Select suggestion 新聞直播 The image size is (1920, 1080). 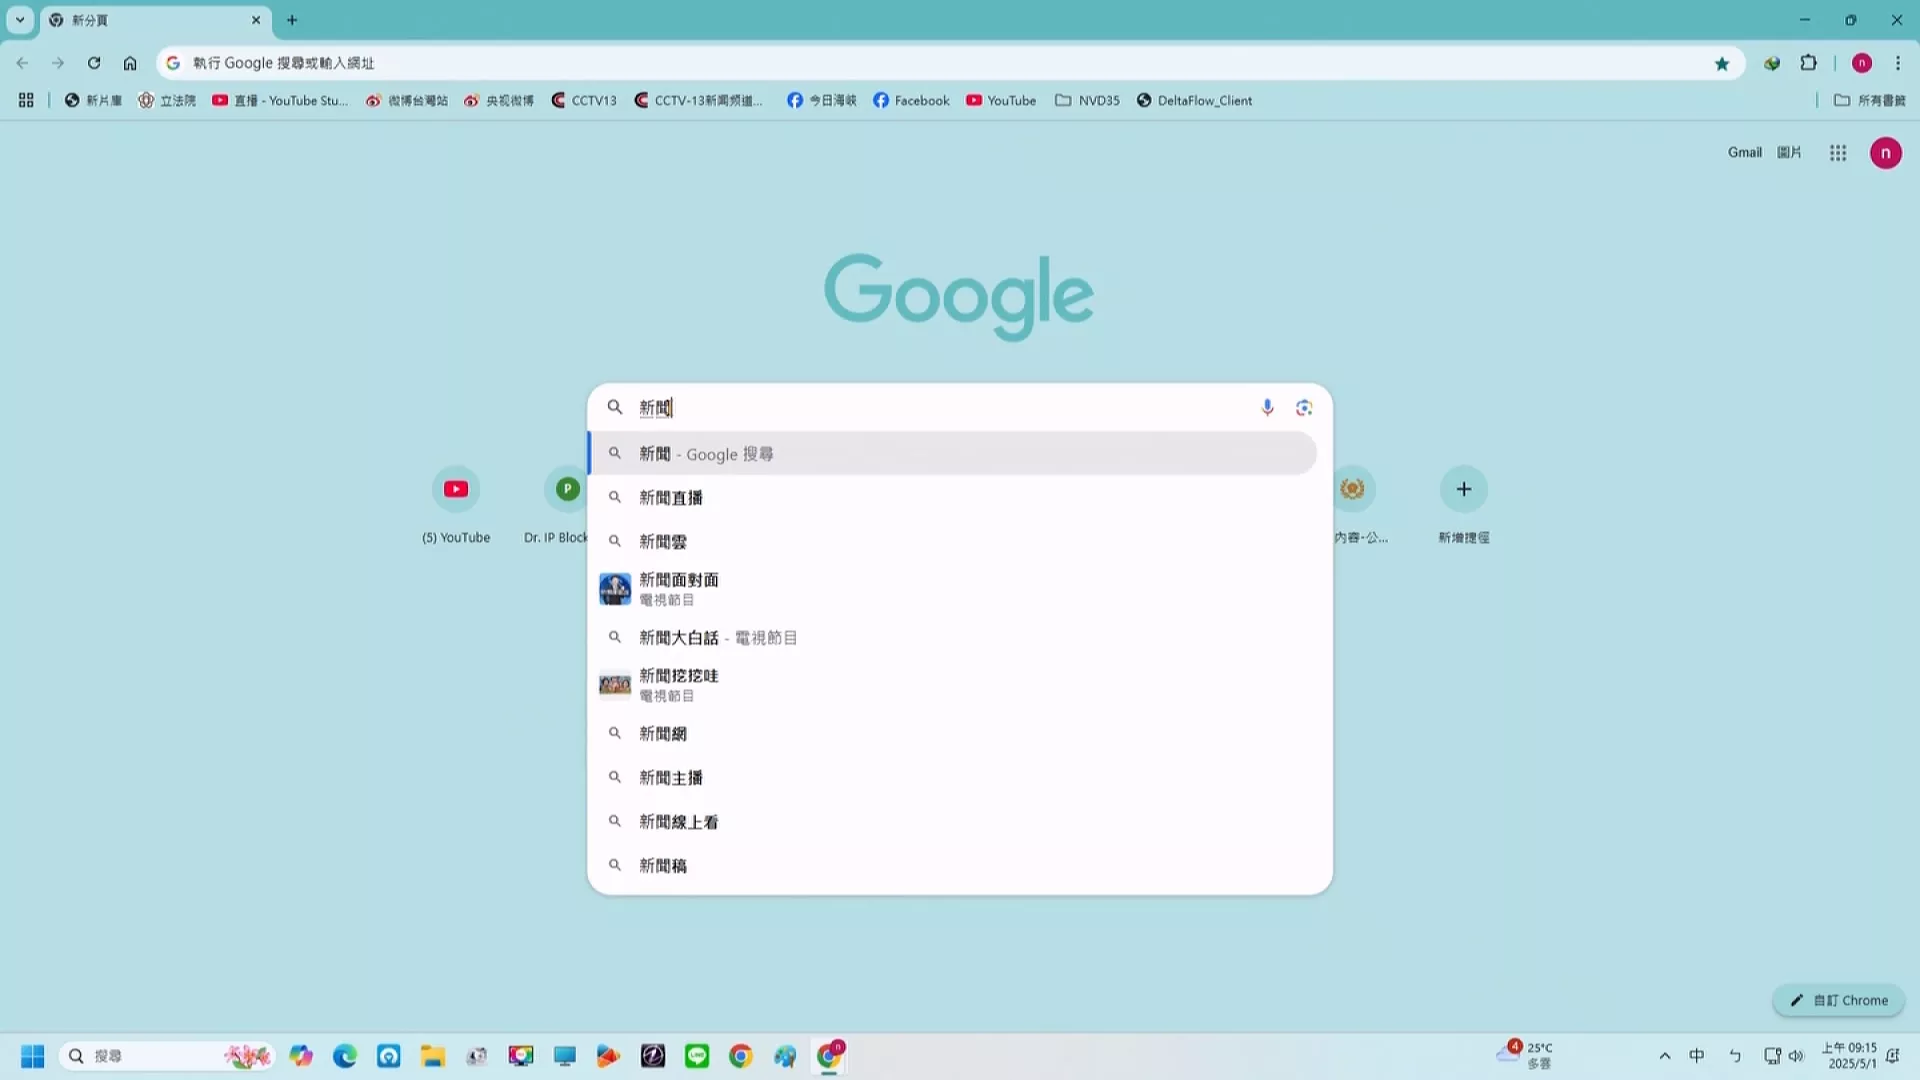[953, 497]
